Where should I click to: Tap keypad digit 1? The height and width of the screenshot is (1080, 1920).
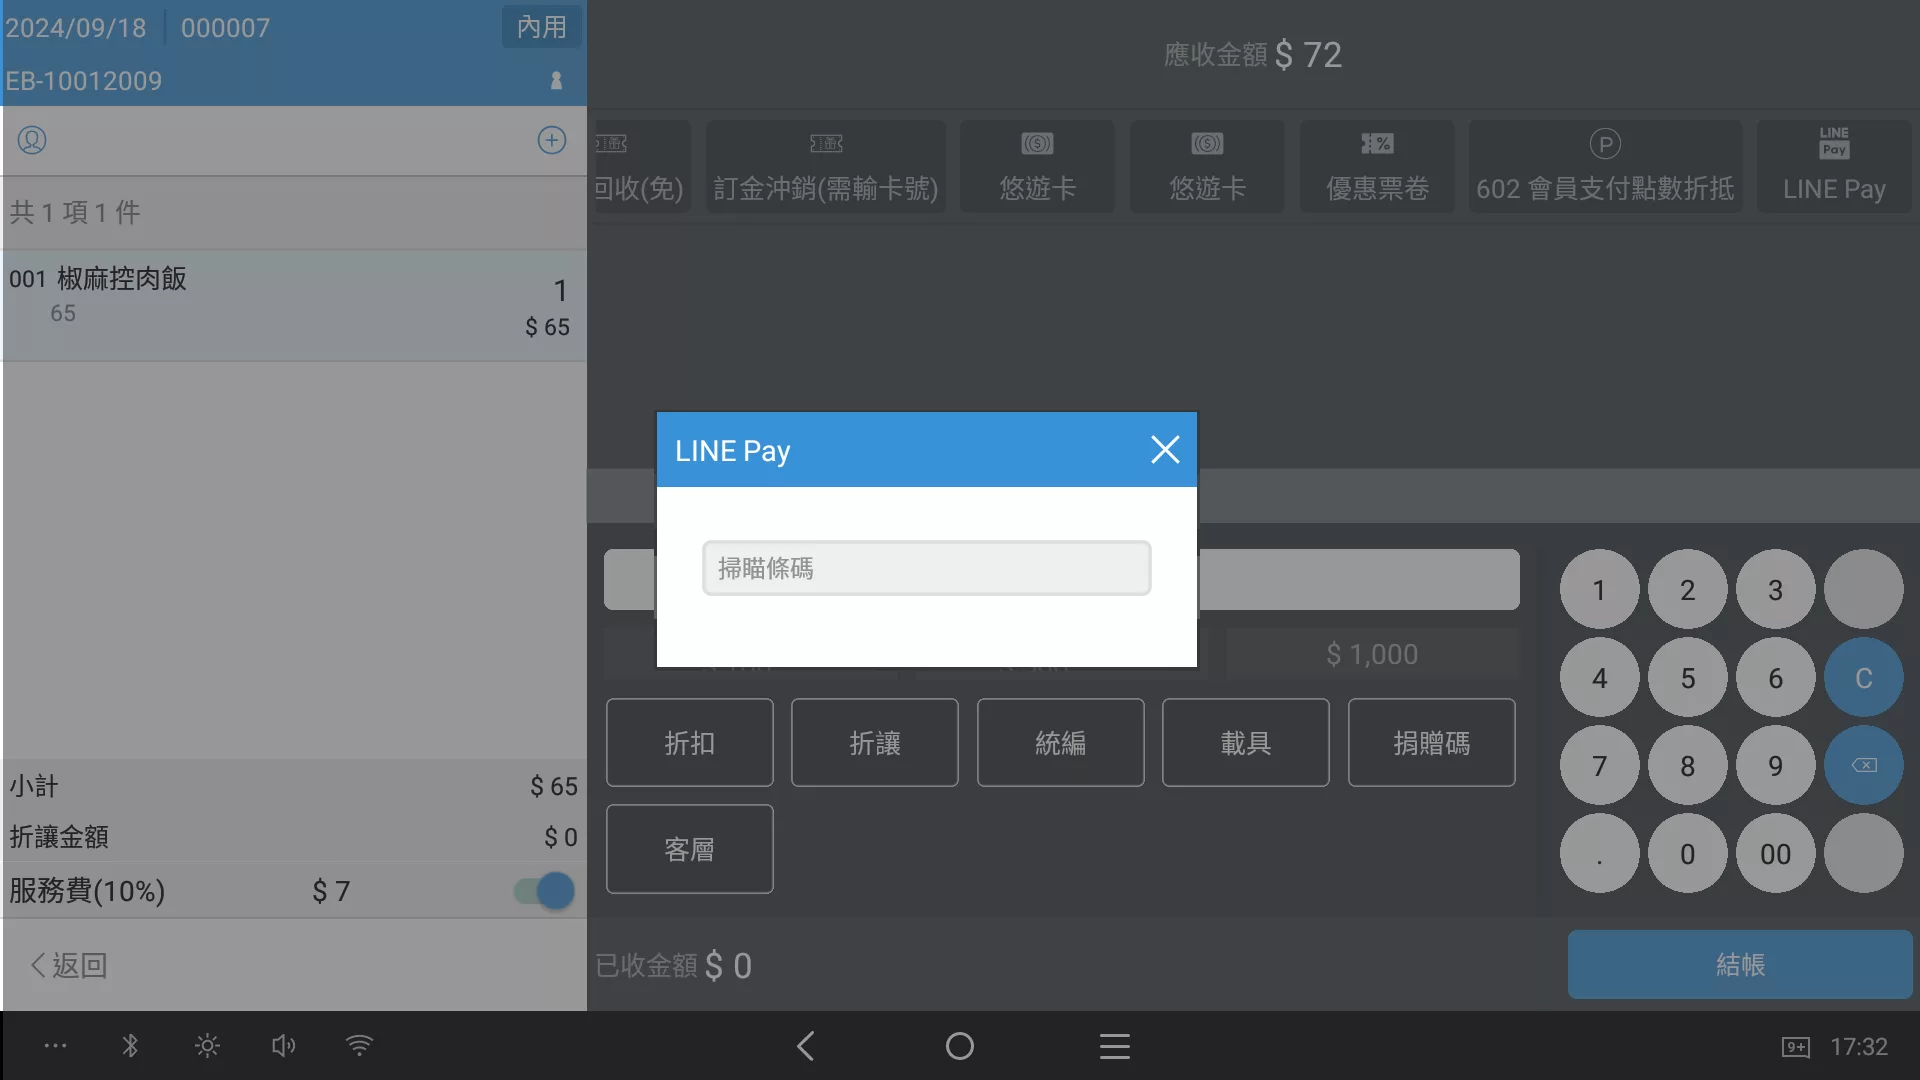[x=1599, y=590]
